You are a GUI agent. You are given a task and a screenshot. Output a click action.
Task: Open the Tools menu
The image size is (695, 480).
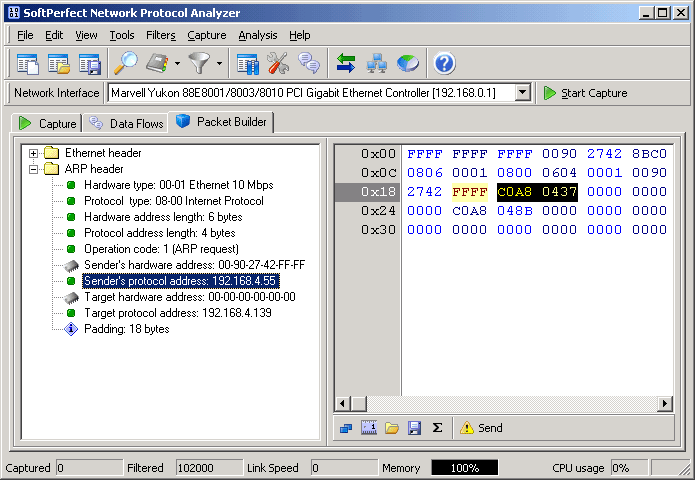tap(122, 35)
